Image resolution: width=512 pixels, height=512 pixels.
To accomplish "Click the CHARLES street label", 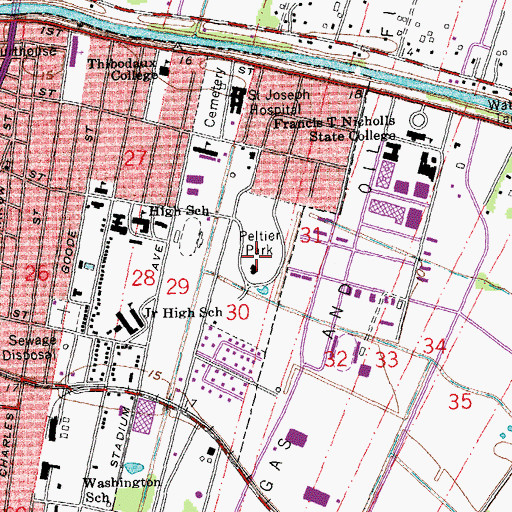I will pyautogui.click(x=7, y=445).
